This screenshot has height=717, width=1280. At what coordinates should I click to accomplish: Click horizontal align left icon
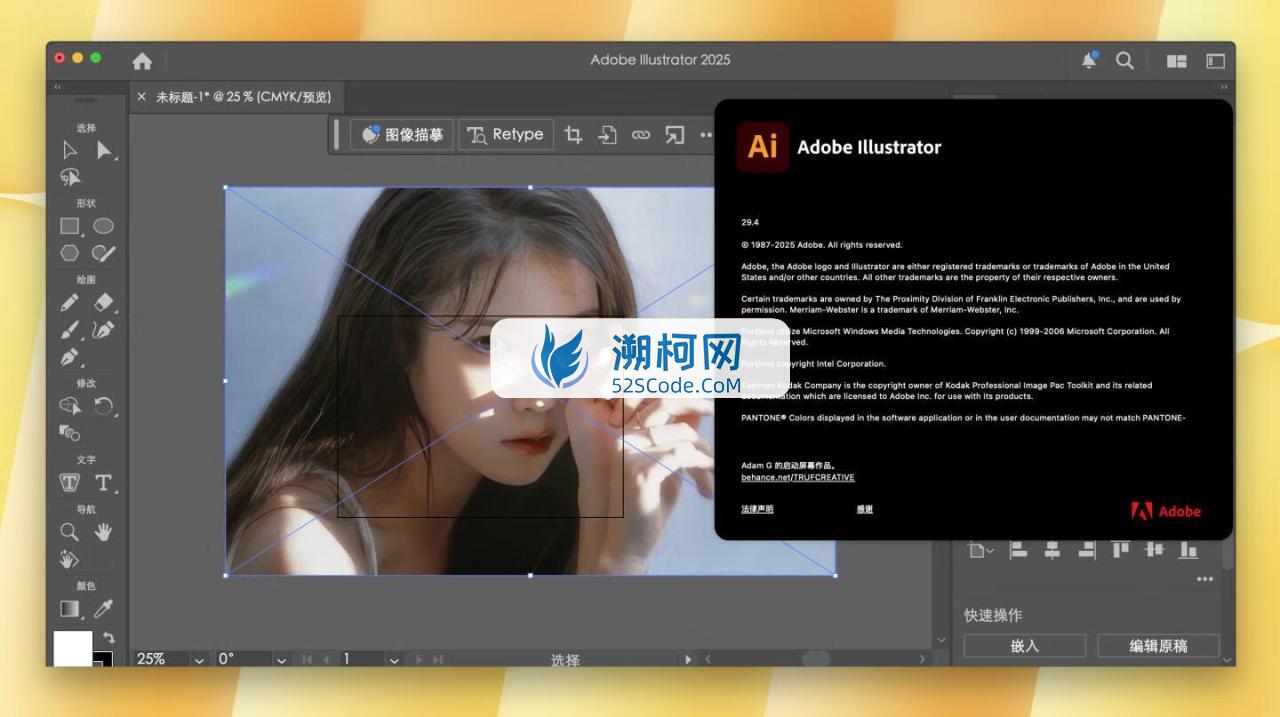1018,549
